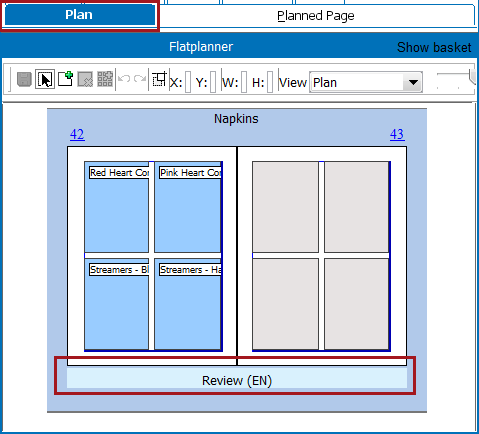This screenshot has height=434, width=479.
Task: Click the add new page icon
Action: coord(65,79)
